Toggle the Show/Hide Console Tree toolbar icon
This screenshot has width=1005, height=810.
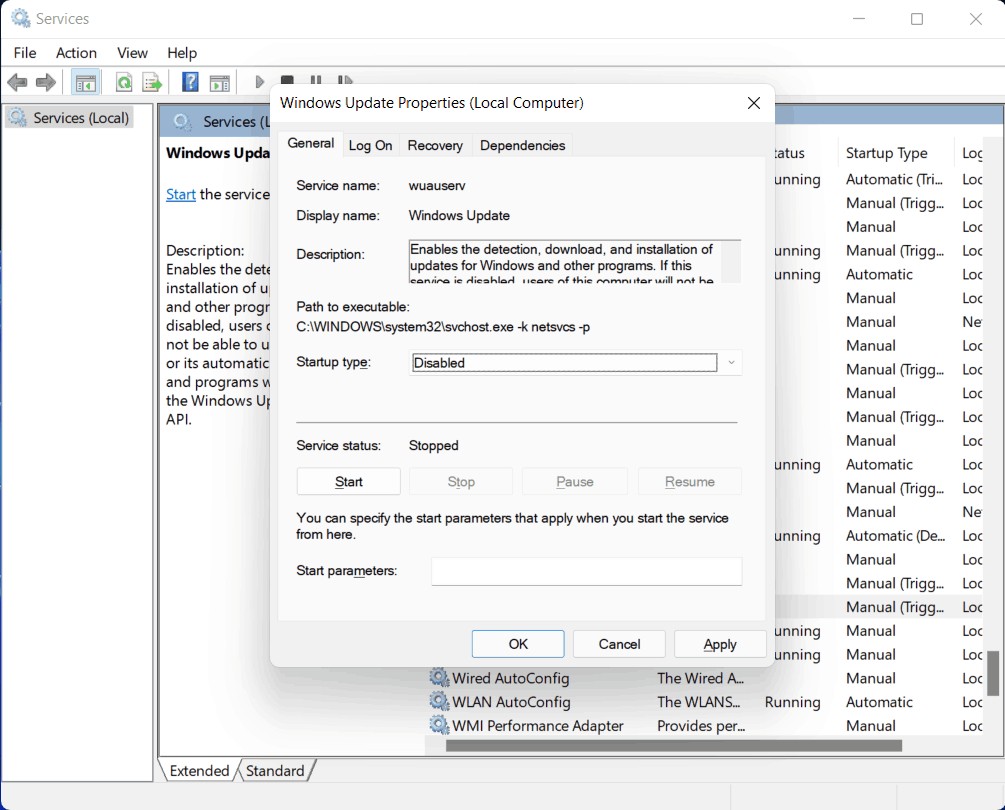[x=85, y=83]
